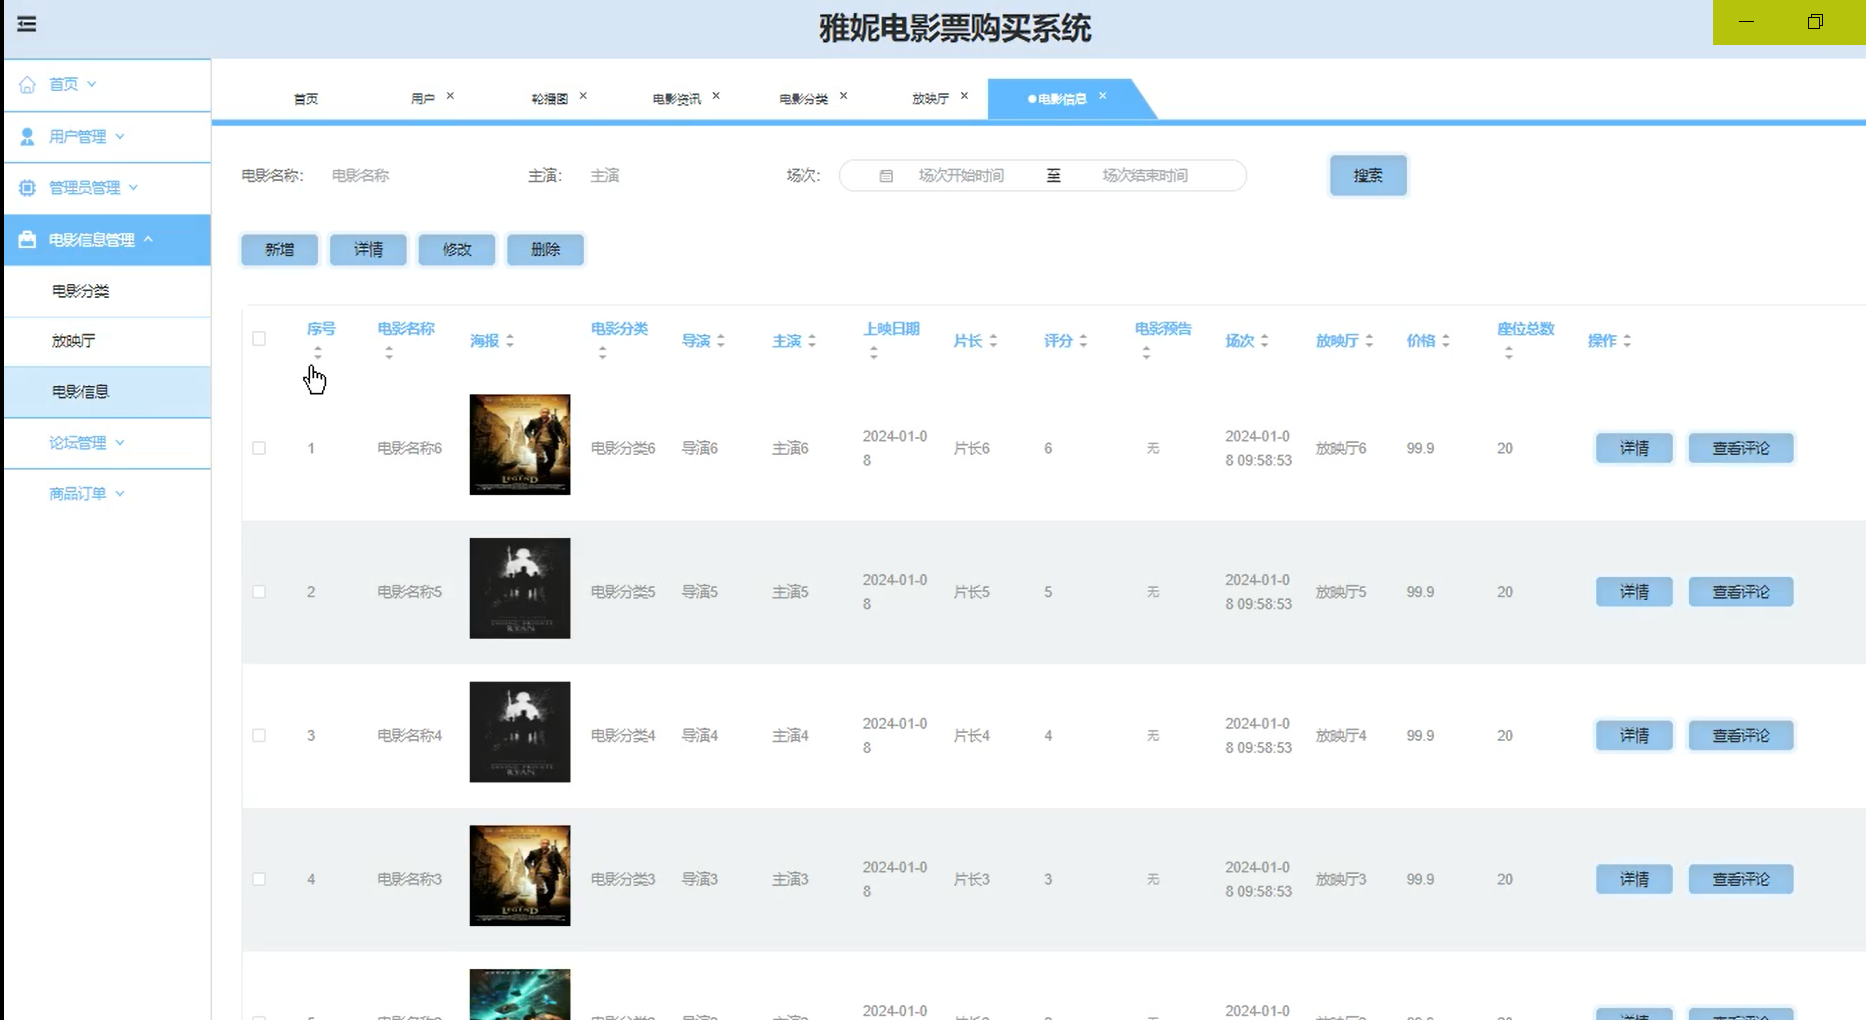Click the chip icon beside 管理员管理
Viewport: 1866px width, 1020px height.
tap(27, 188)
